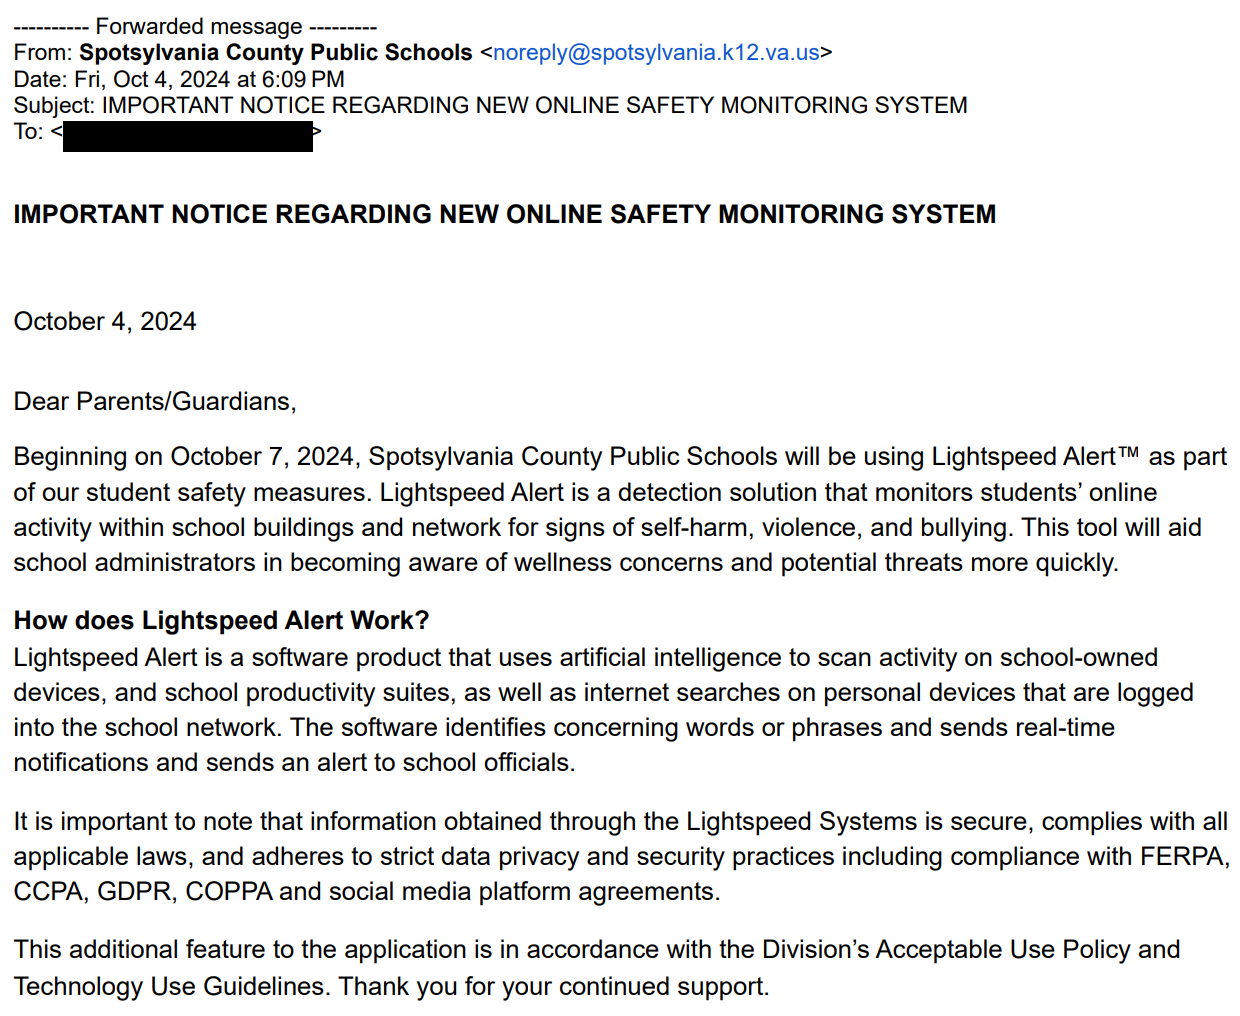Click 'Technology Use Guidelines' in last paragraph
The height and width of the screenshot is (1016, 1240).
[x=170, y=986]
